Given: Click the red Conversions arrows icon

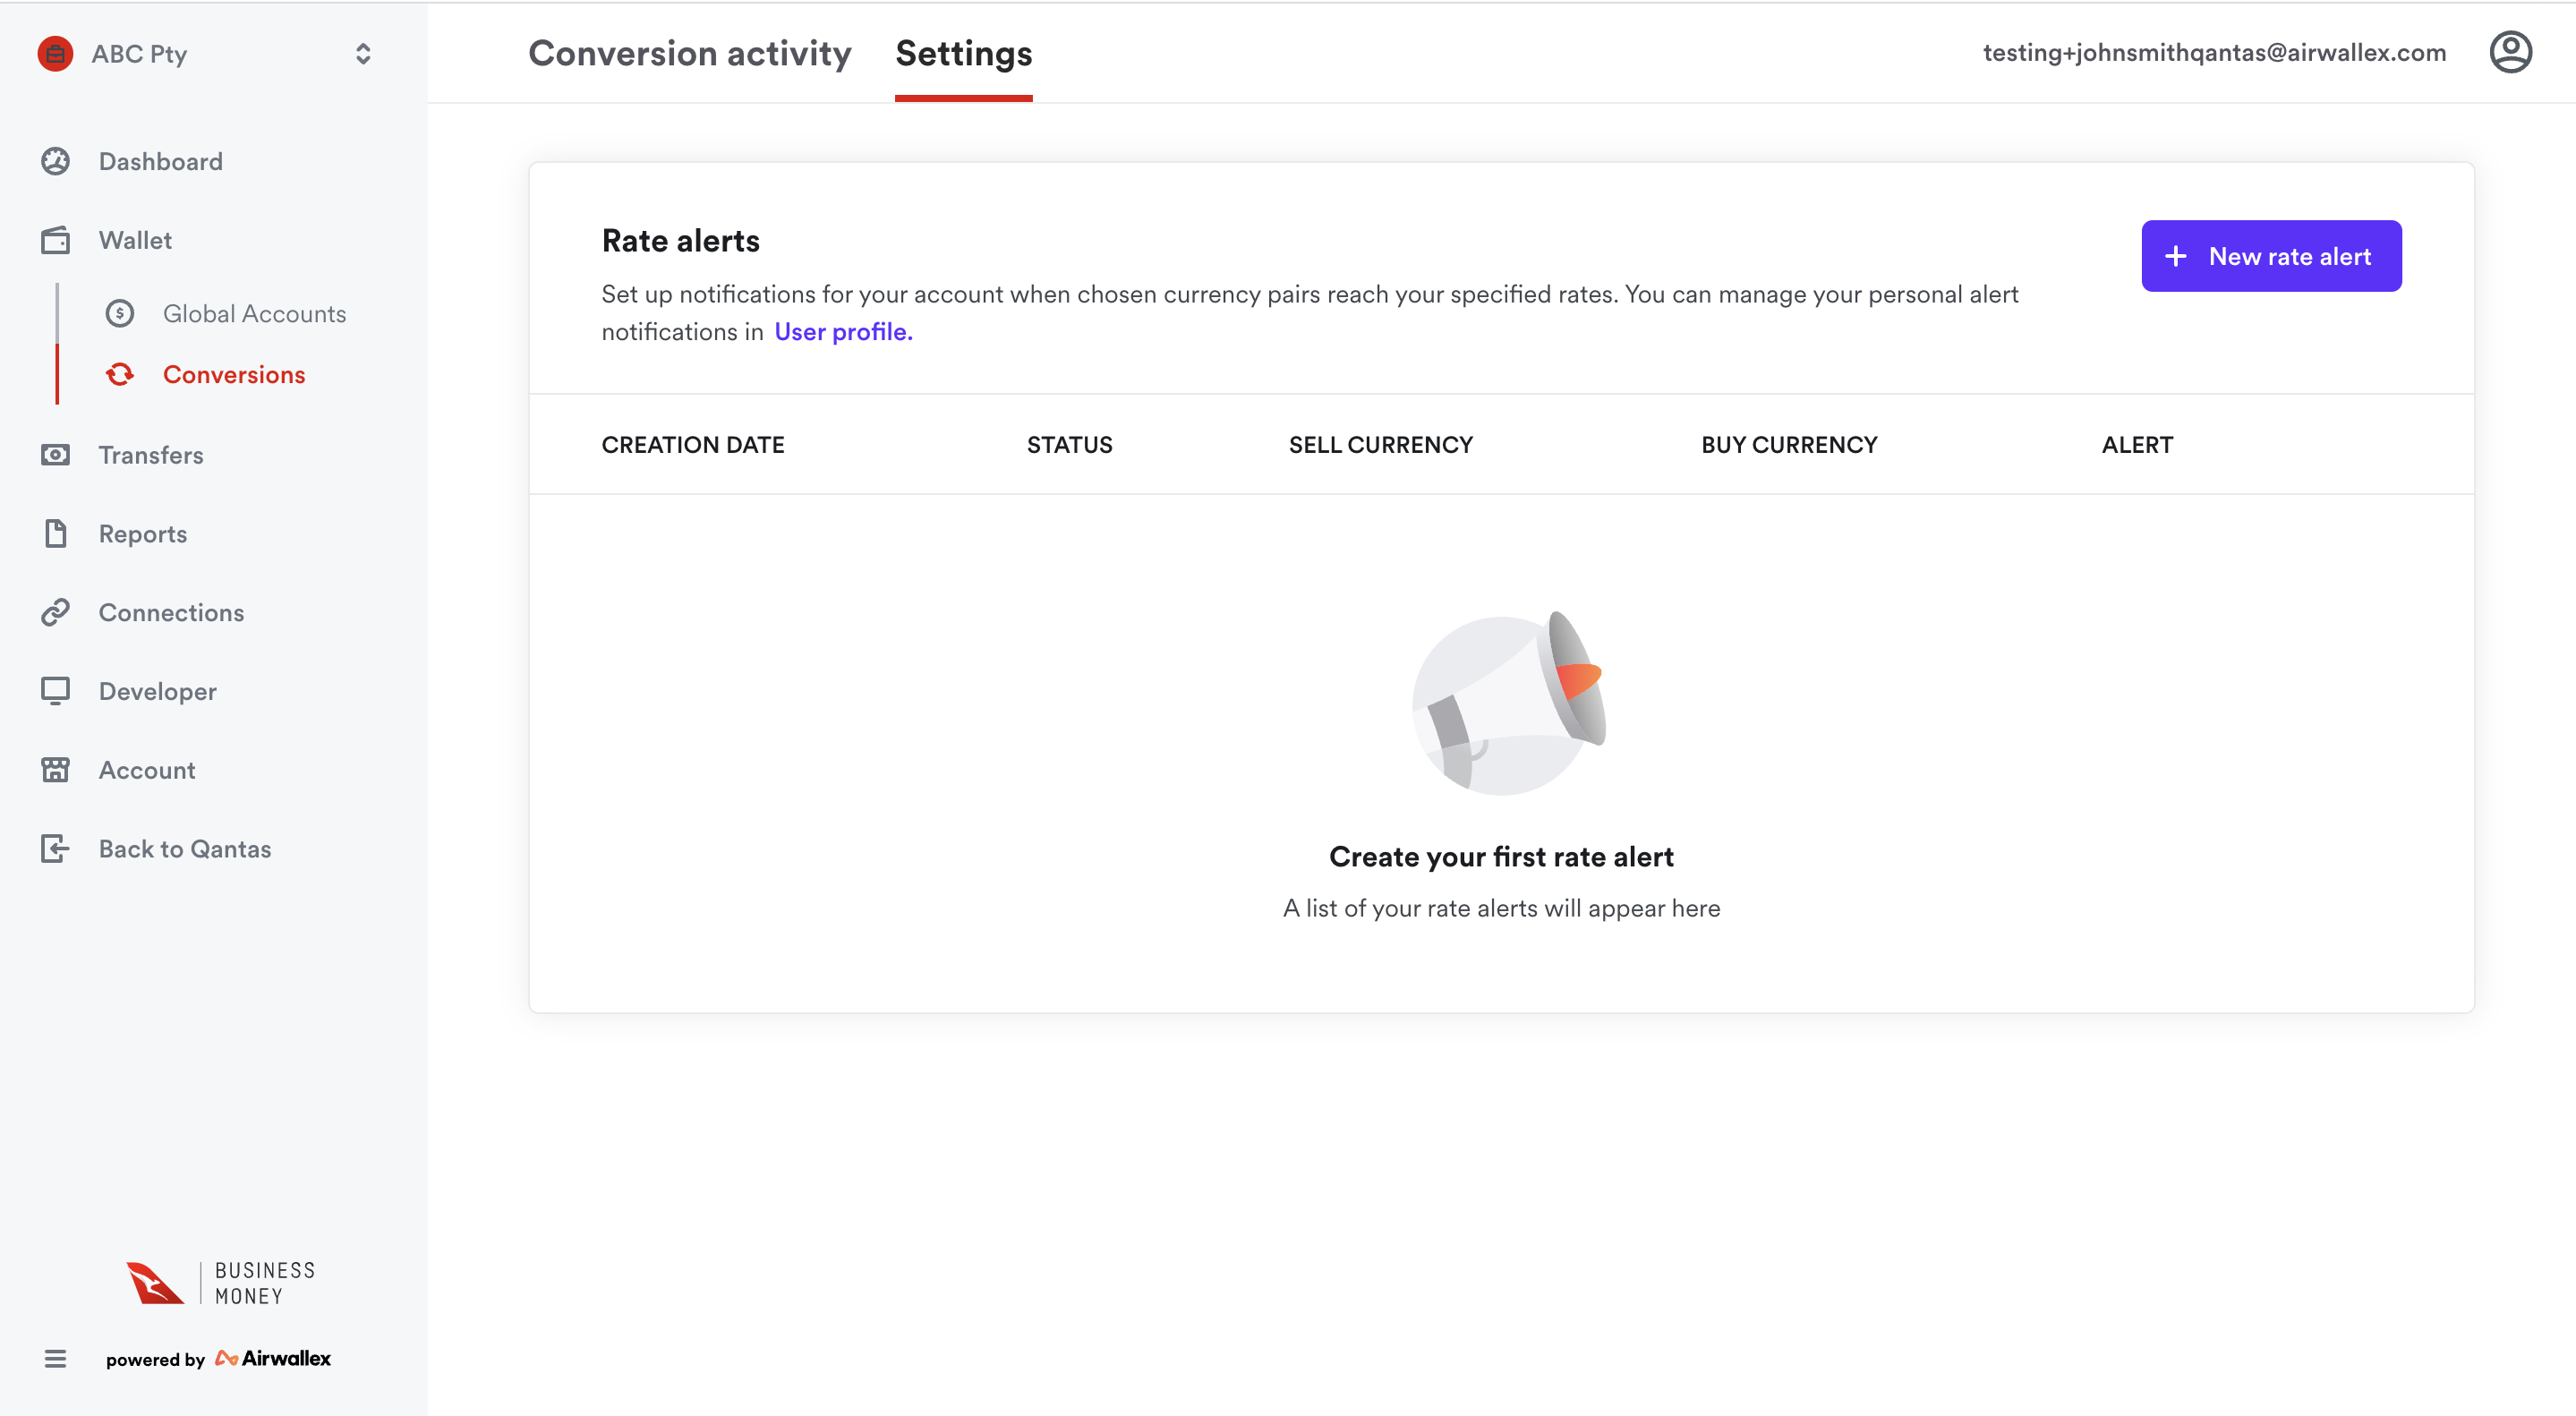Looking at the screenshot, I should pos(120,375).
